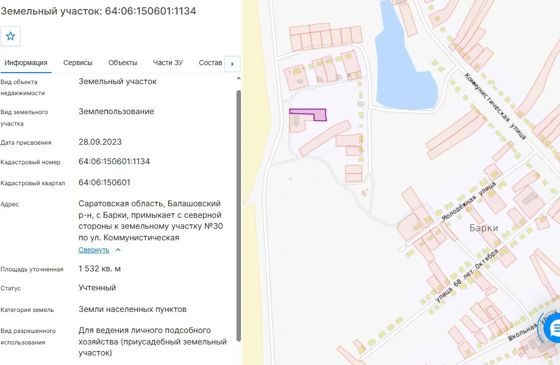
Task: Click the date value 28.09.2023
Action: pos(100,142)
